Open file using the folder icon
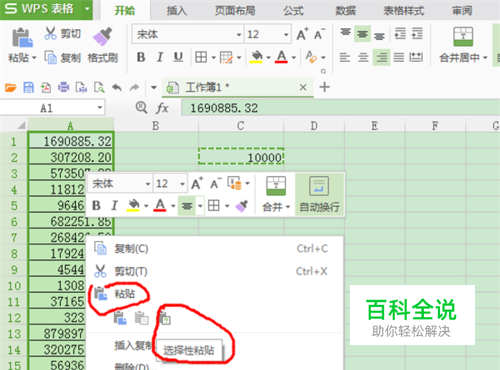Screen dimensions: 500x370 pyautogui.click(x=10, y=88)
